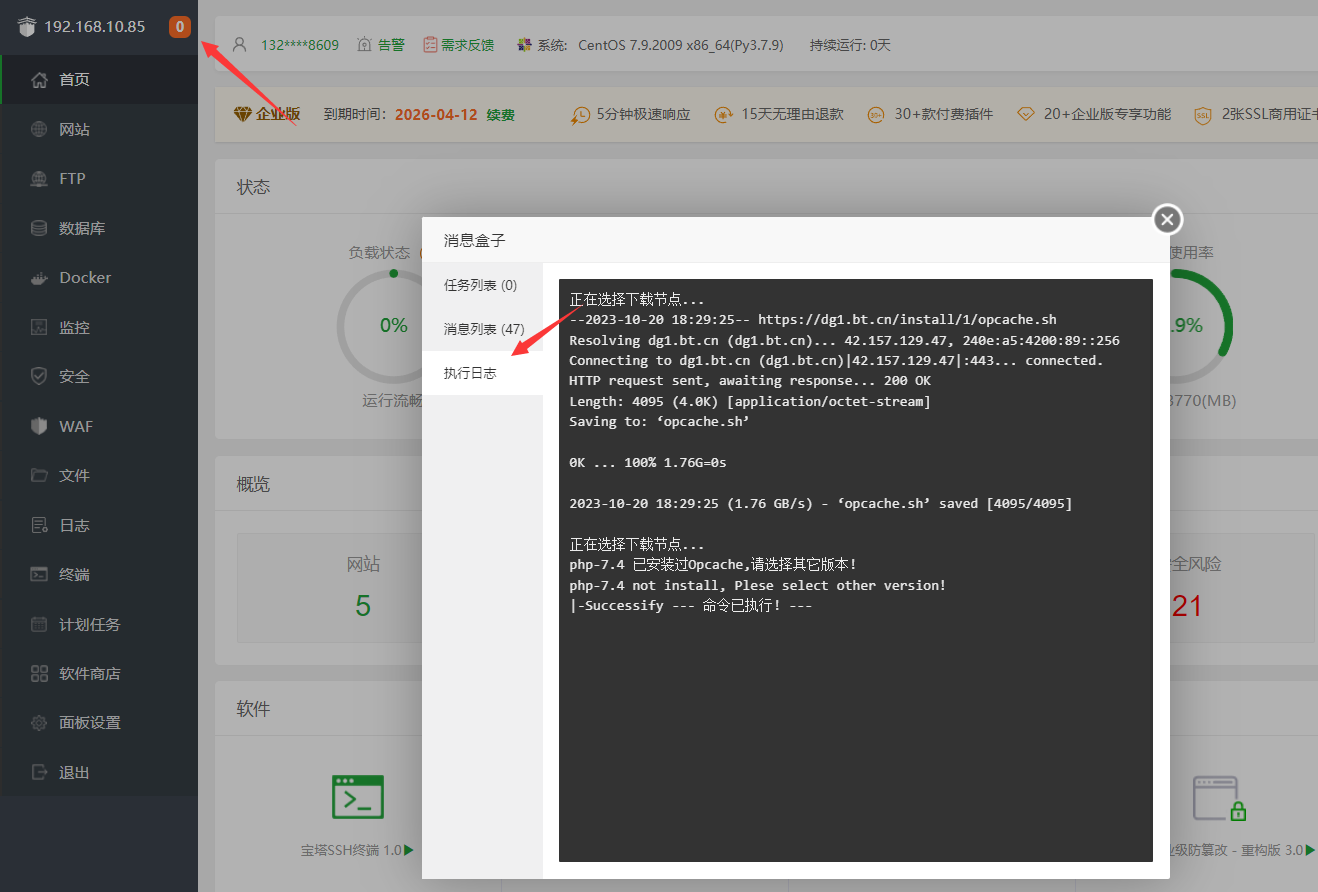Click the 宝塔SSH终端 green terminal icon

(358, 796)
